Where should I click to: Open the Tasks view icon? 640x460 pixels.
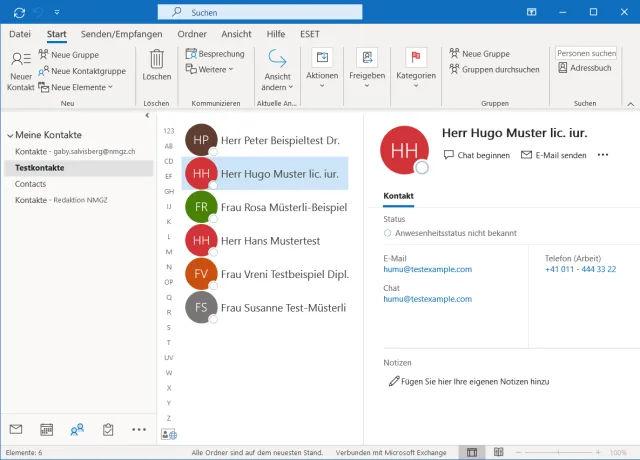[108, 429]
